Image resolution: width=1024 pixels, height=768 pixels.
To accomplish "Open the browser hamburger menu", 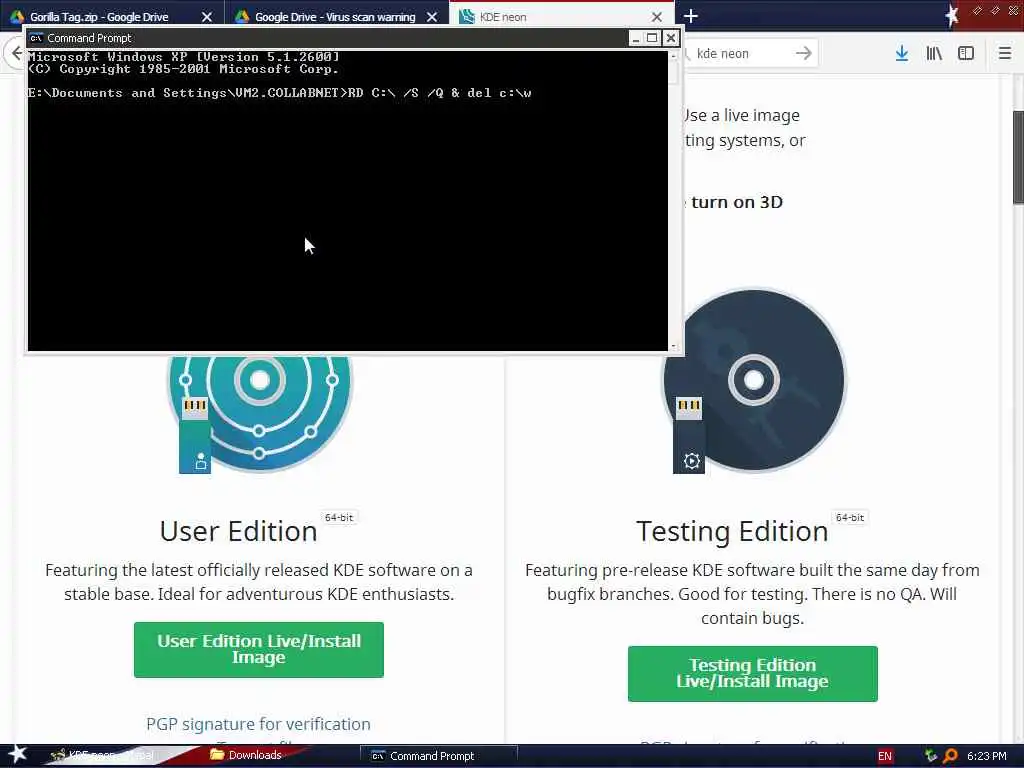I will (1005, 53).
